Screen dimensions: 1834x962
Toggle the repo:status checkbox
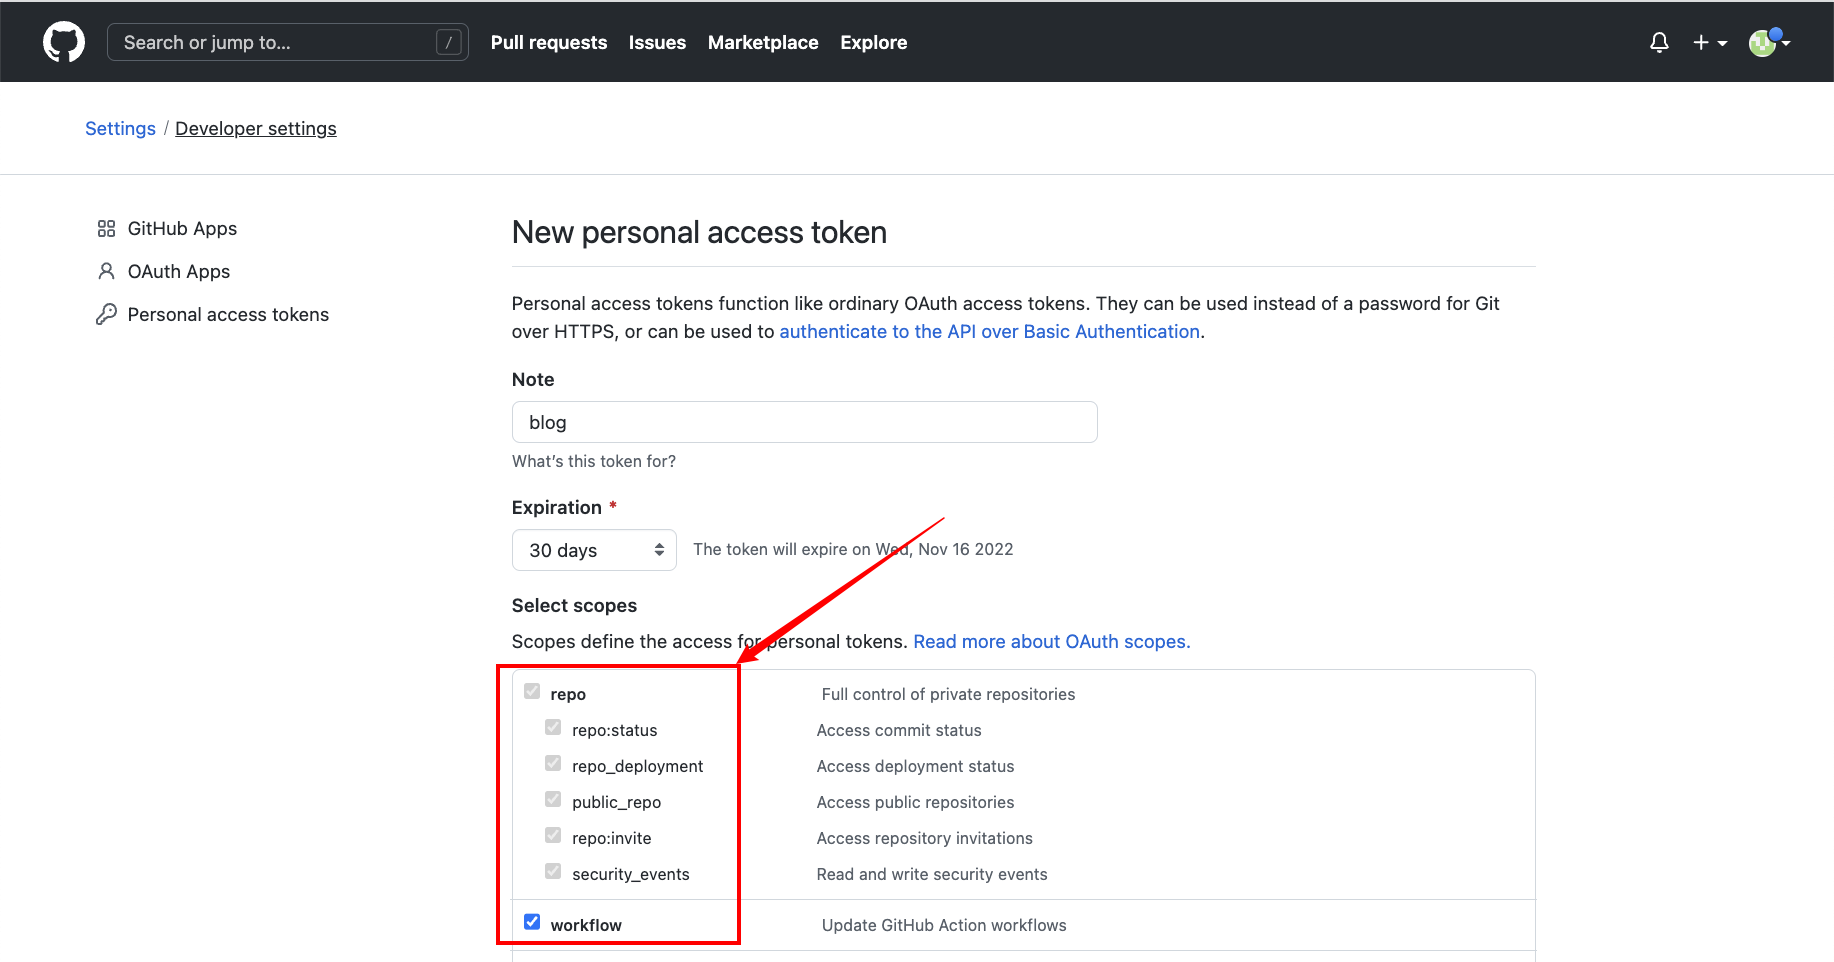pyautogui.click(x=553, y=727)
